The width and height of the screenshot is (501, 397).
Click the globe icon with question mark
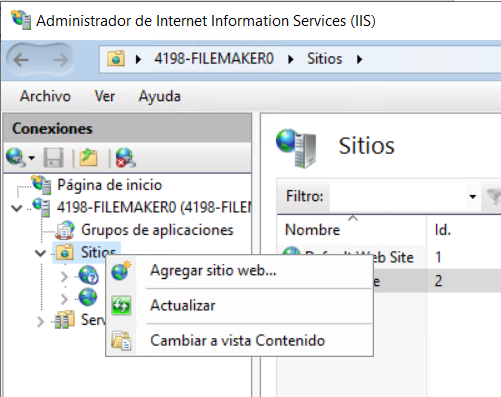tap(88, 275)
